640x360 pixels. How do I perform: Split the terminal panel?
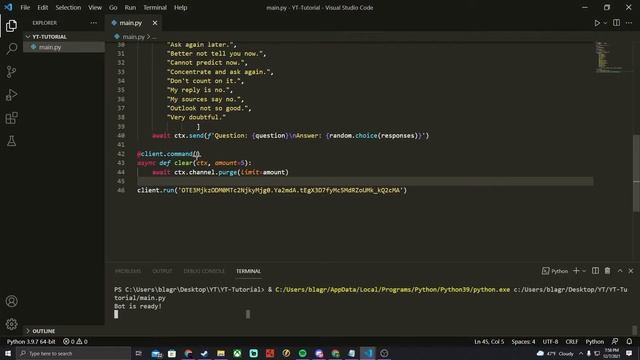[x=596, y=271]
